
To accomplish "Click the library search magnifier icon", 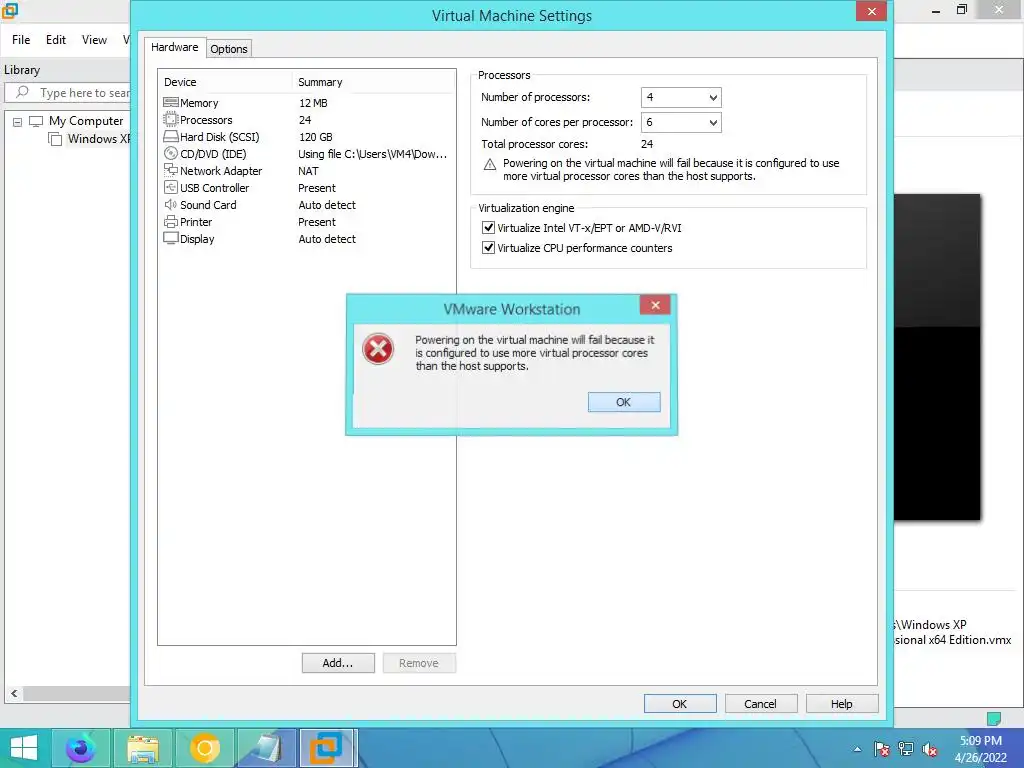I will click(22, 92).
